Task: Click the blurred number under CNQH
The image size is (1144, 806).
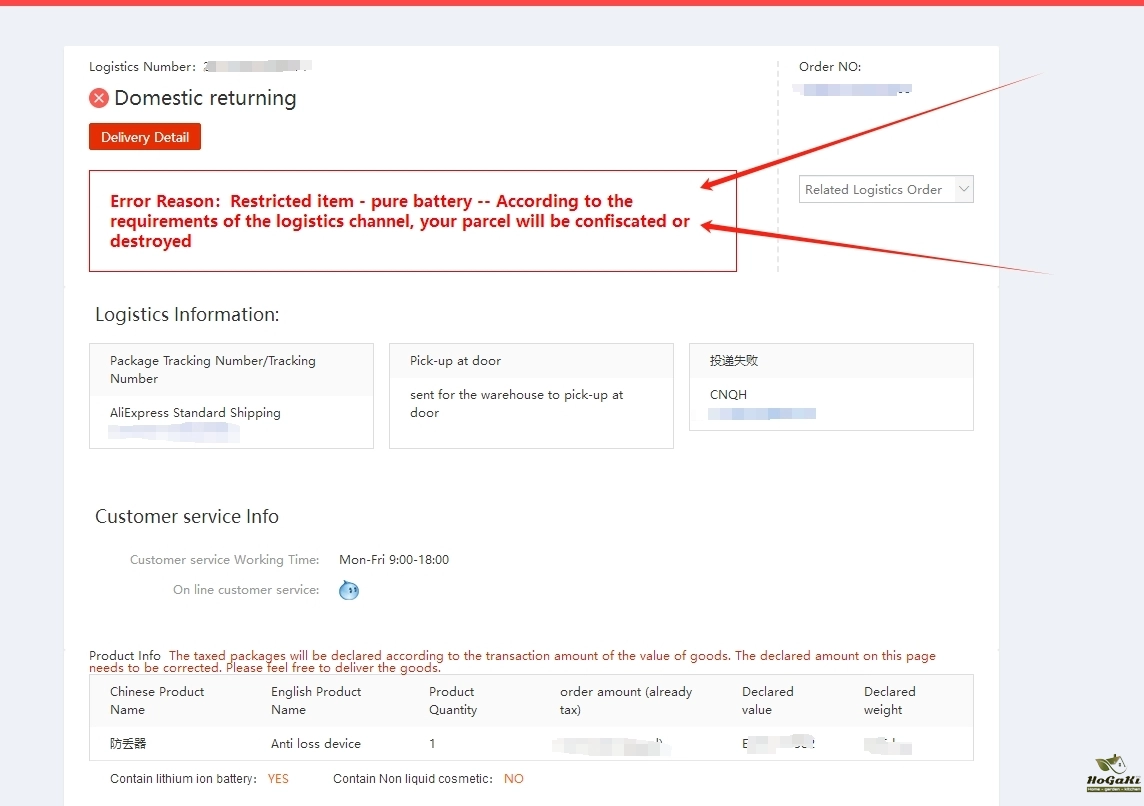Action: [762, 413]
